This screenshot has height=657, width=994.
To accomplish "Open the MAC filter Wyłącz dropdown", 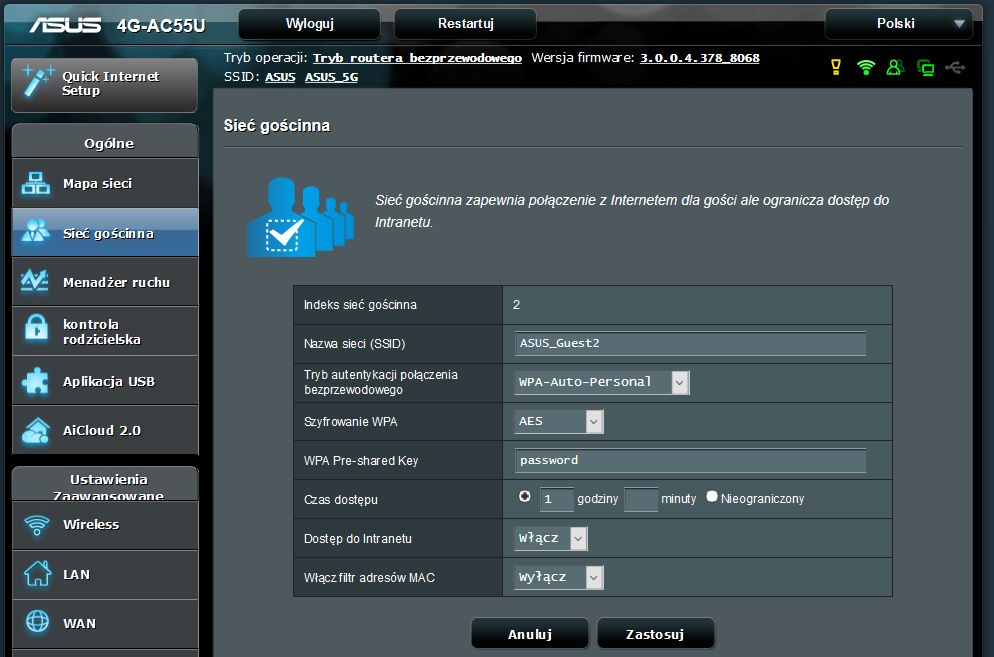I will click(x=558, y=577).
